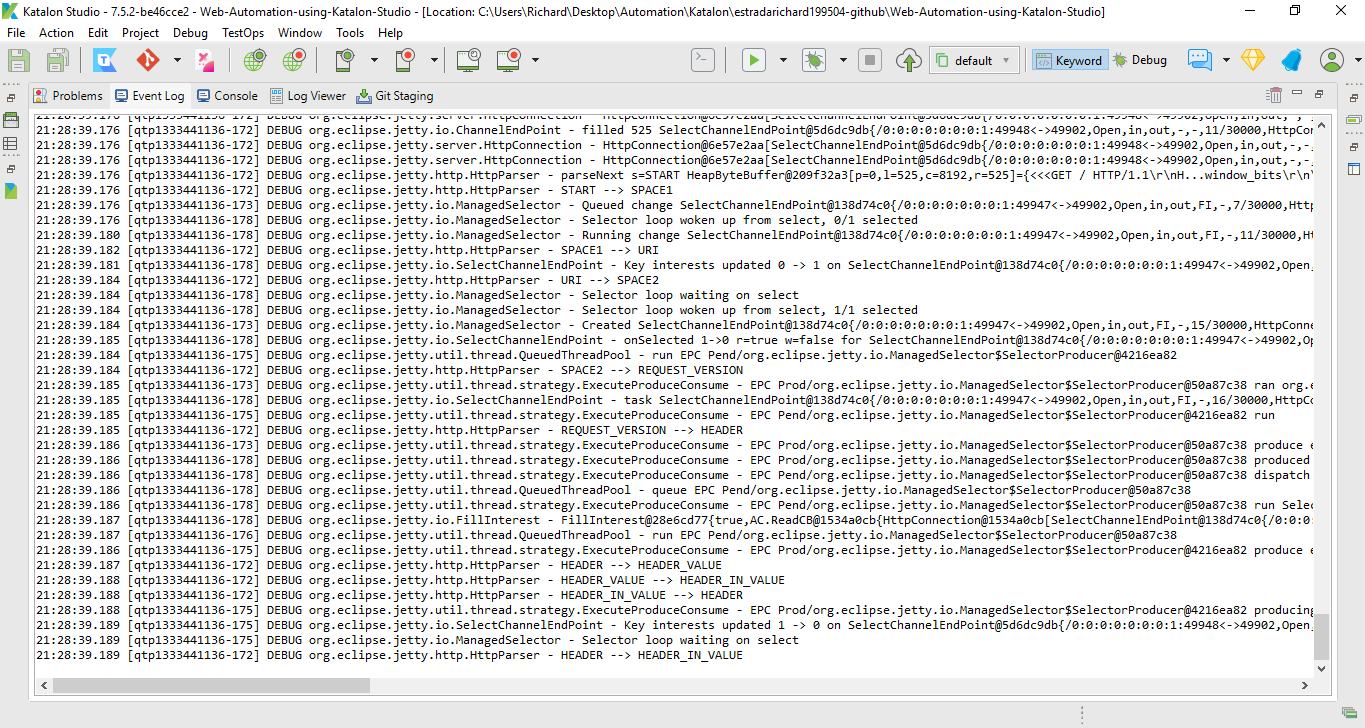
Task: Click the vertical scrollbar thumb in log
Action: click(1322, 636)
